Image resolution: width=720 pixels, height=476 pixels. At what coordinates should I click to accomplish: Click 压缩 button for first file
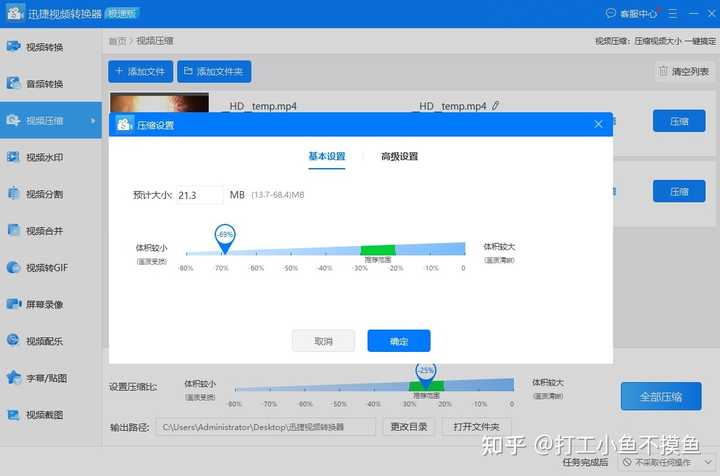tap(679, 121)
